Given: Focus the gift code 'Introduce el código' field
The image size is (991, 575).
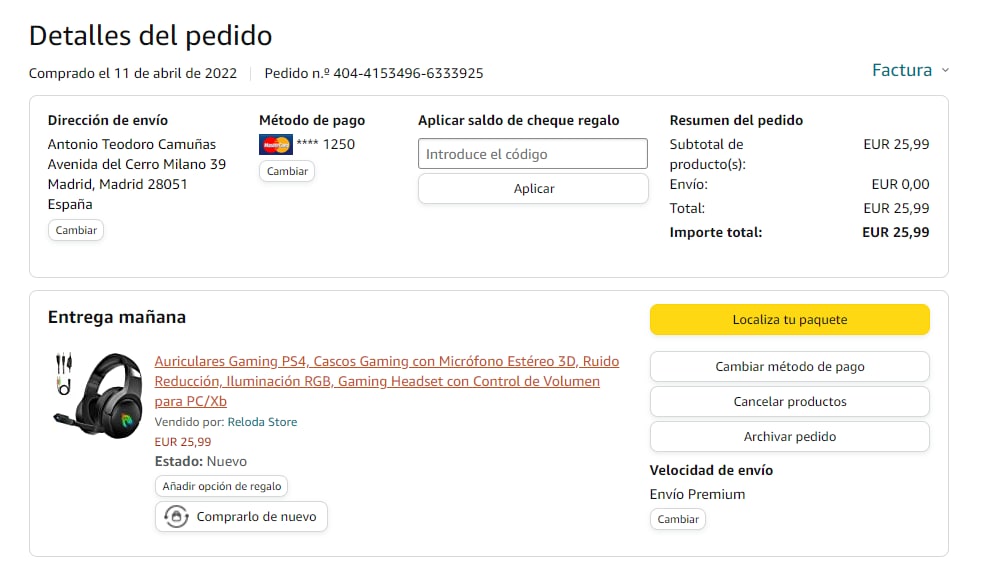Looking at the screenshot, I should click(533, 154).
